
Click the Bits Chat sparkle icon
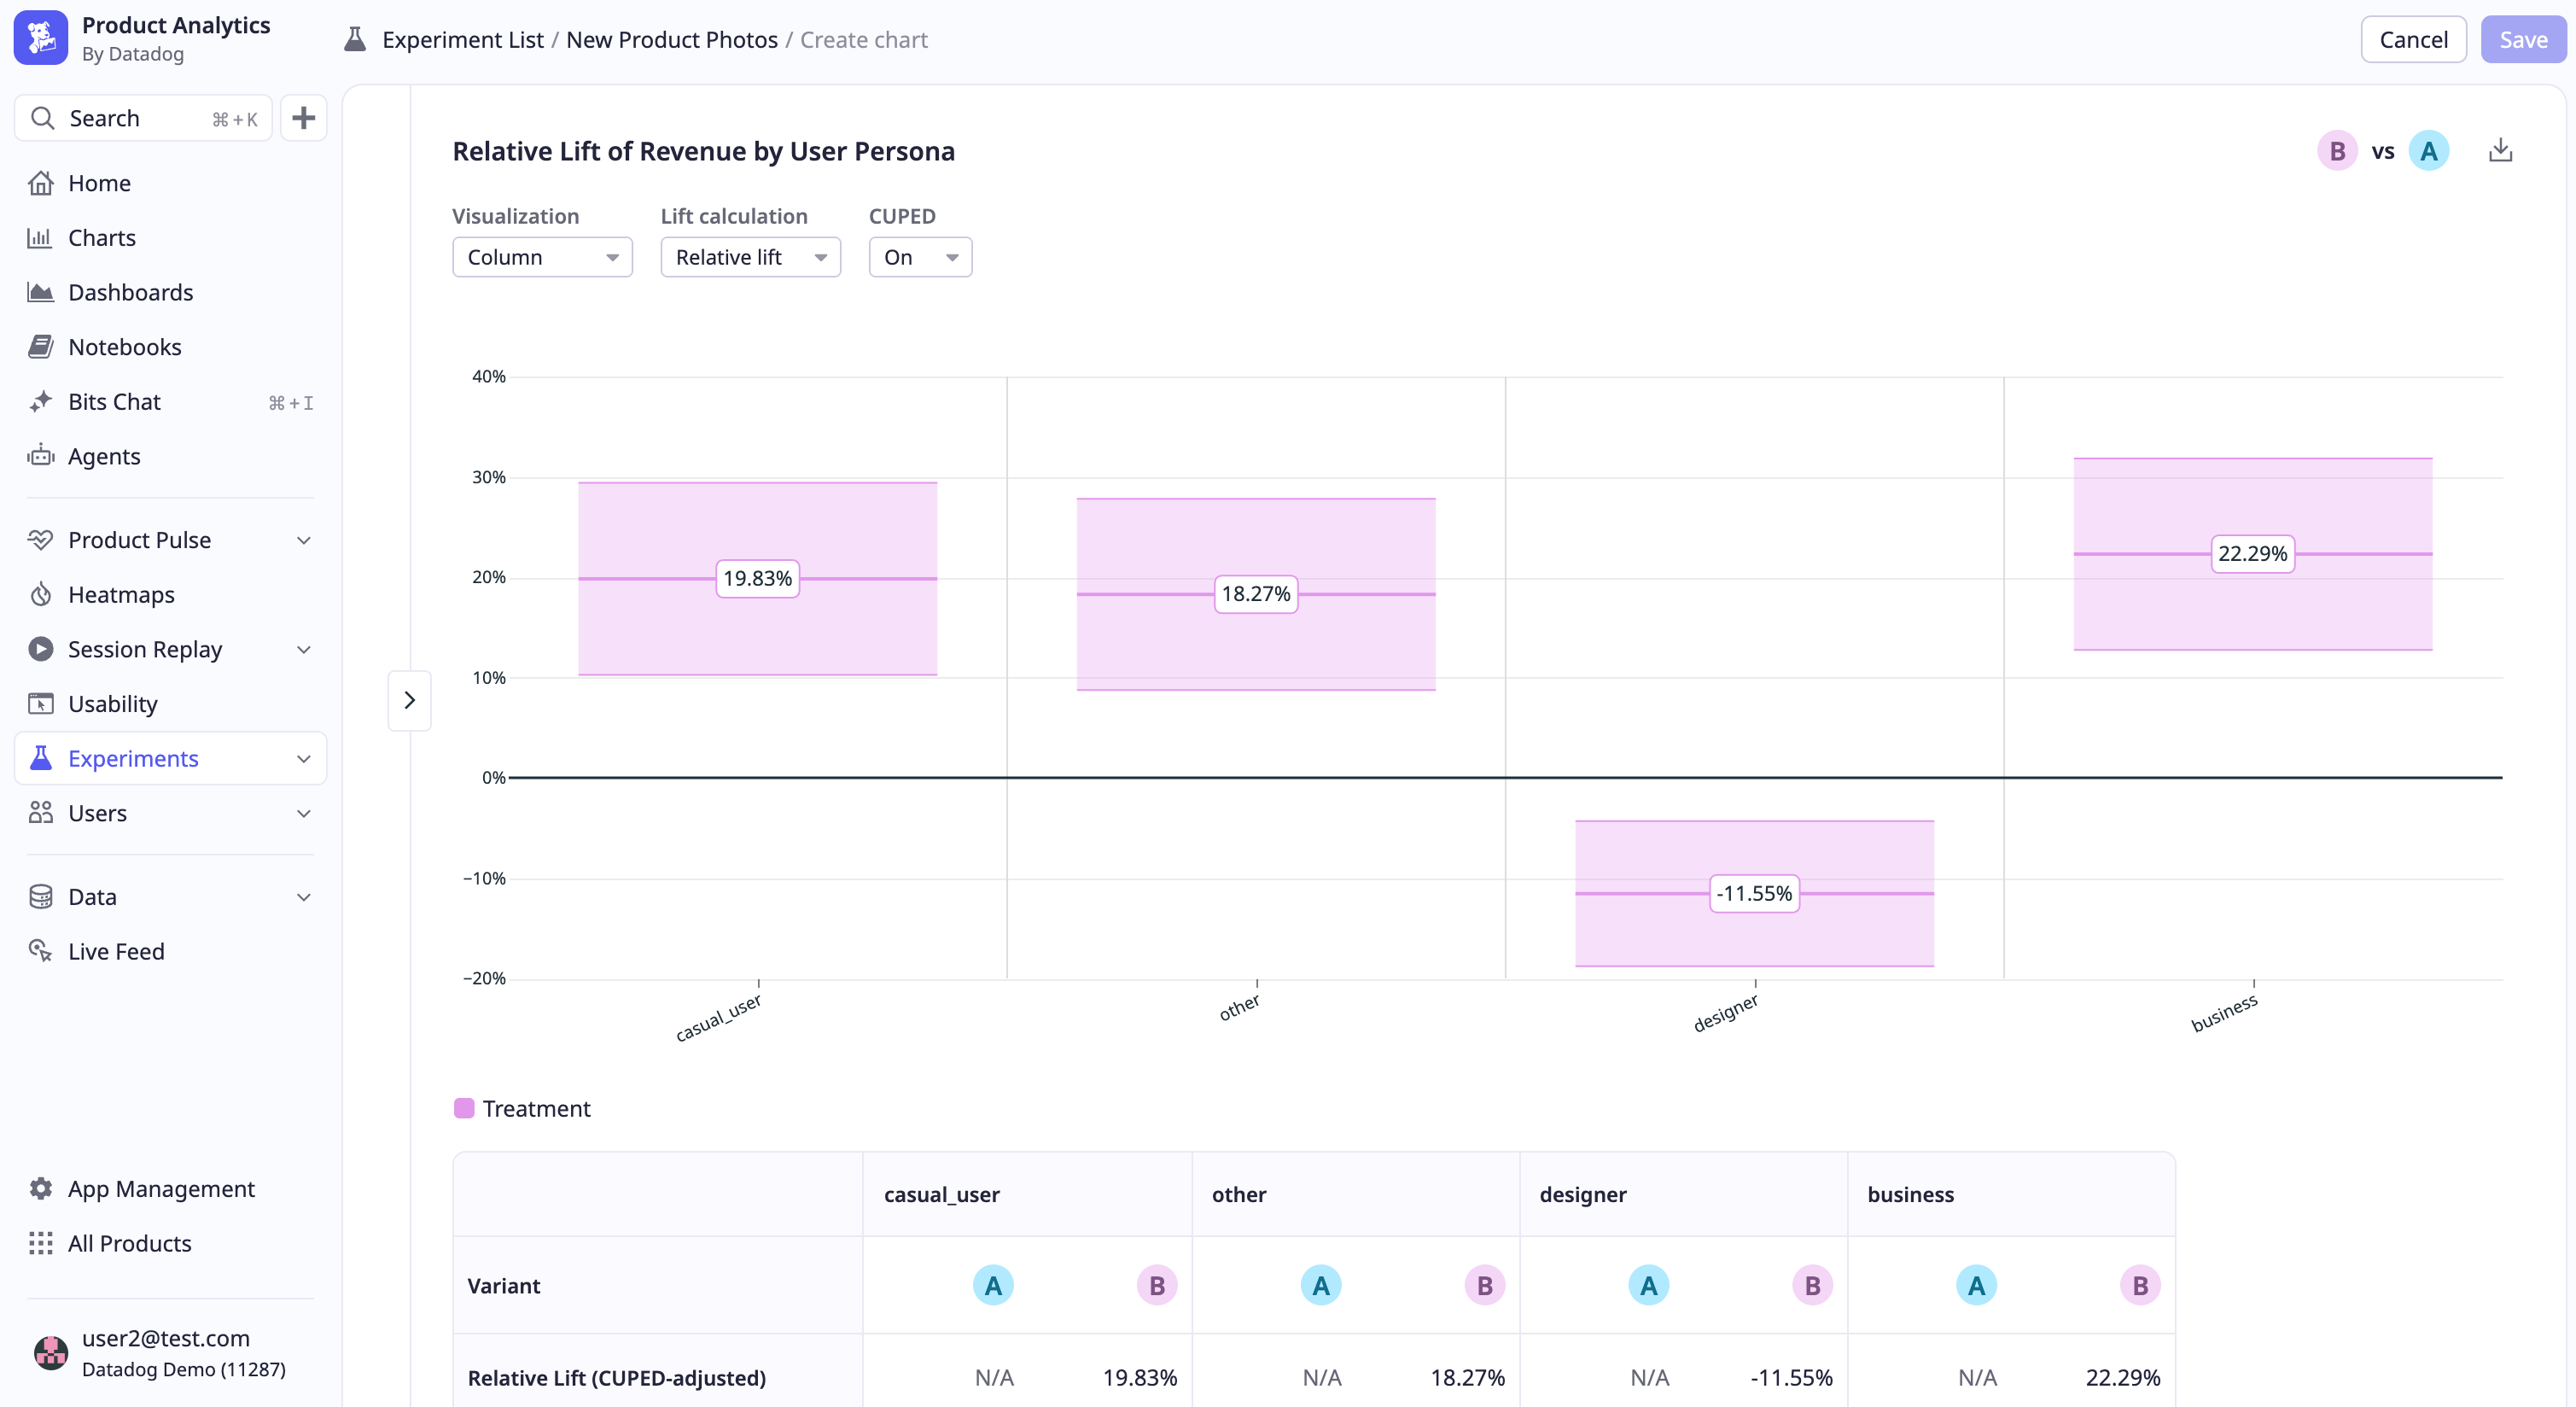coord(41,402)
